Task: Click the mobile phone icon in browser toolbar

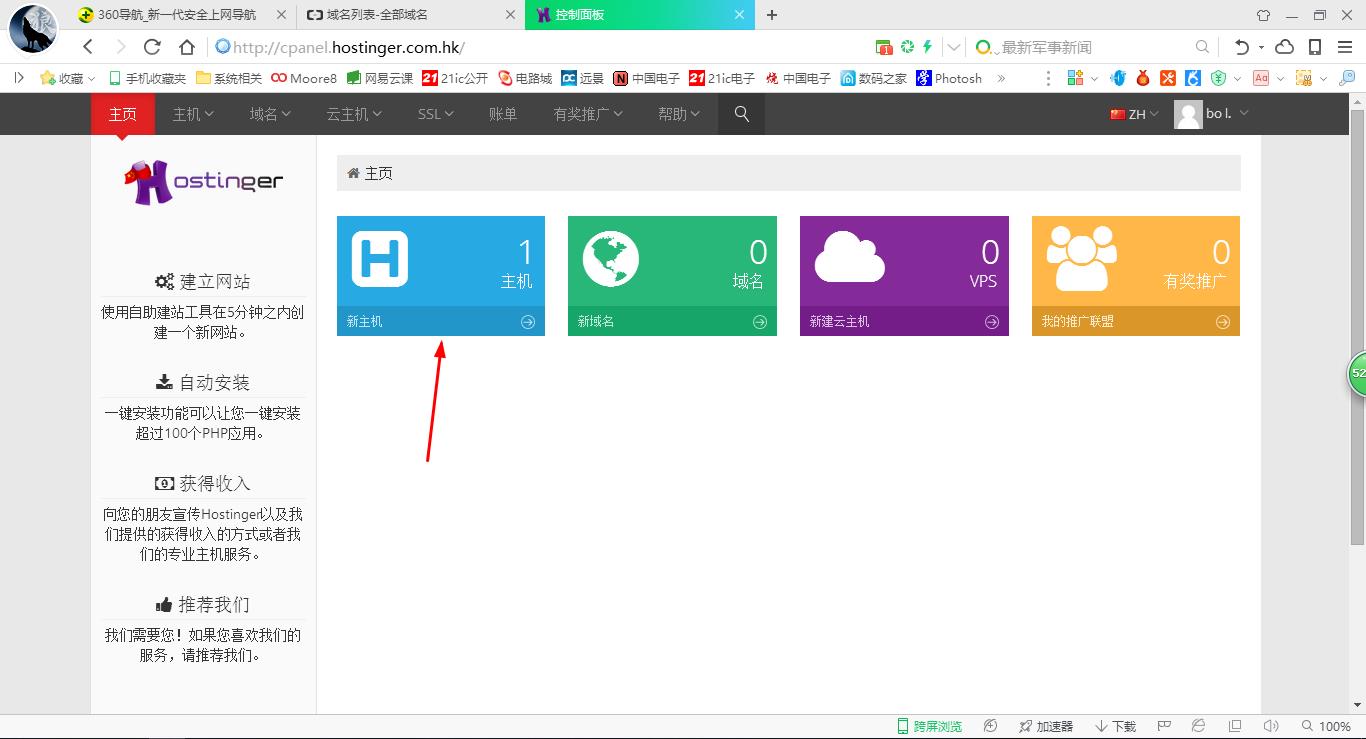Action: [x=1315, y=47]
